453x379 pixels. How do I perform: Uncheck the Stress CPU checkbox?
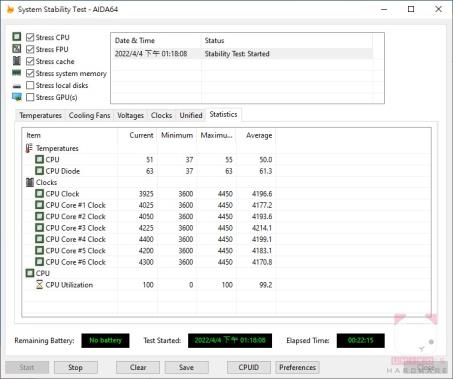coord(30,37)
